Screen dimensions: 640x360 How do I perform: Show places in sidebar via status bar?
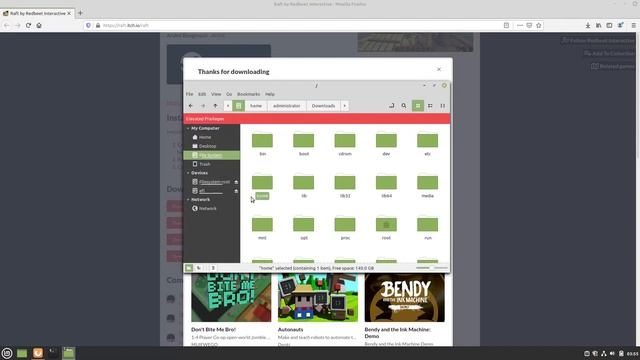click(x=189, y=268)
